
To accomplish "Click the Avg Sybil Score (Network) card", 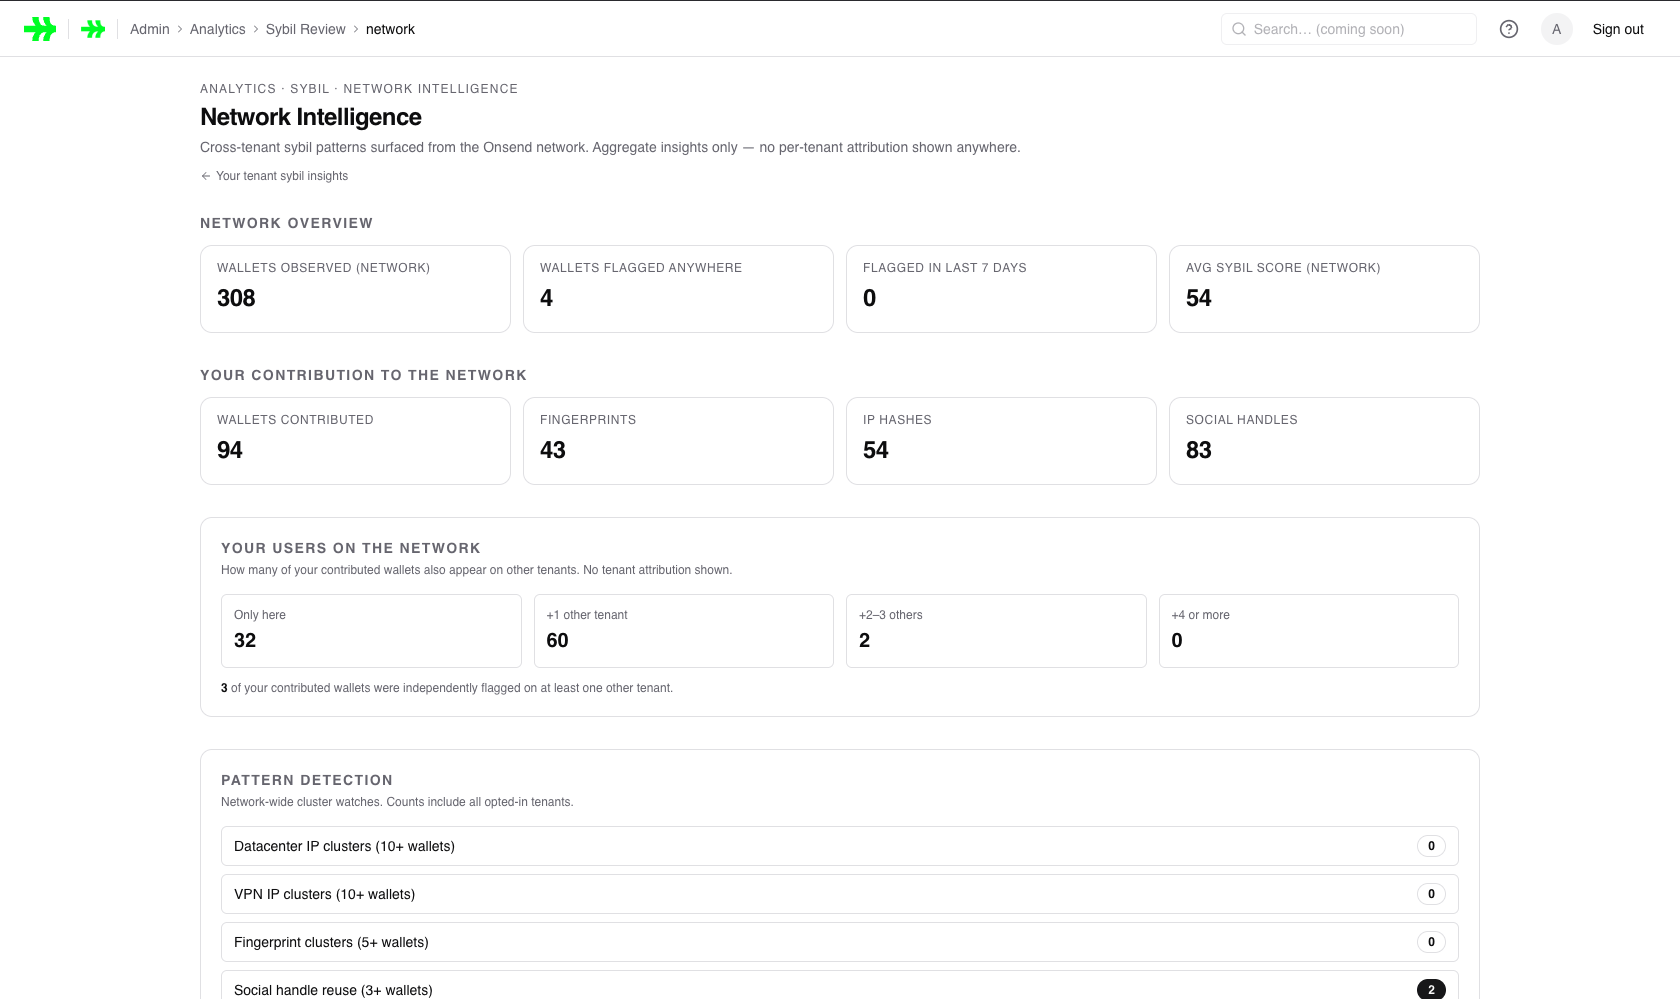I will (x=1324, y=289).
